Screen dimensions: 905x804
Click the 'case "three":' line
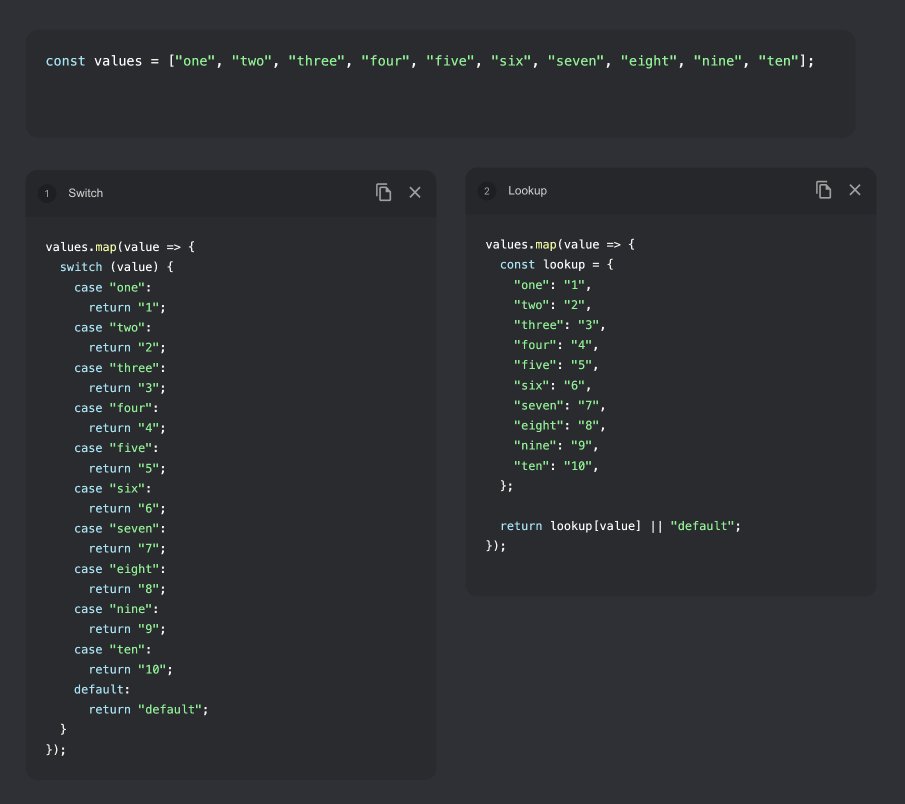point(119,368)
